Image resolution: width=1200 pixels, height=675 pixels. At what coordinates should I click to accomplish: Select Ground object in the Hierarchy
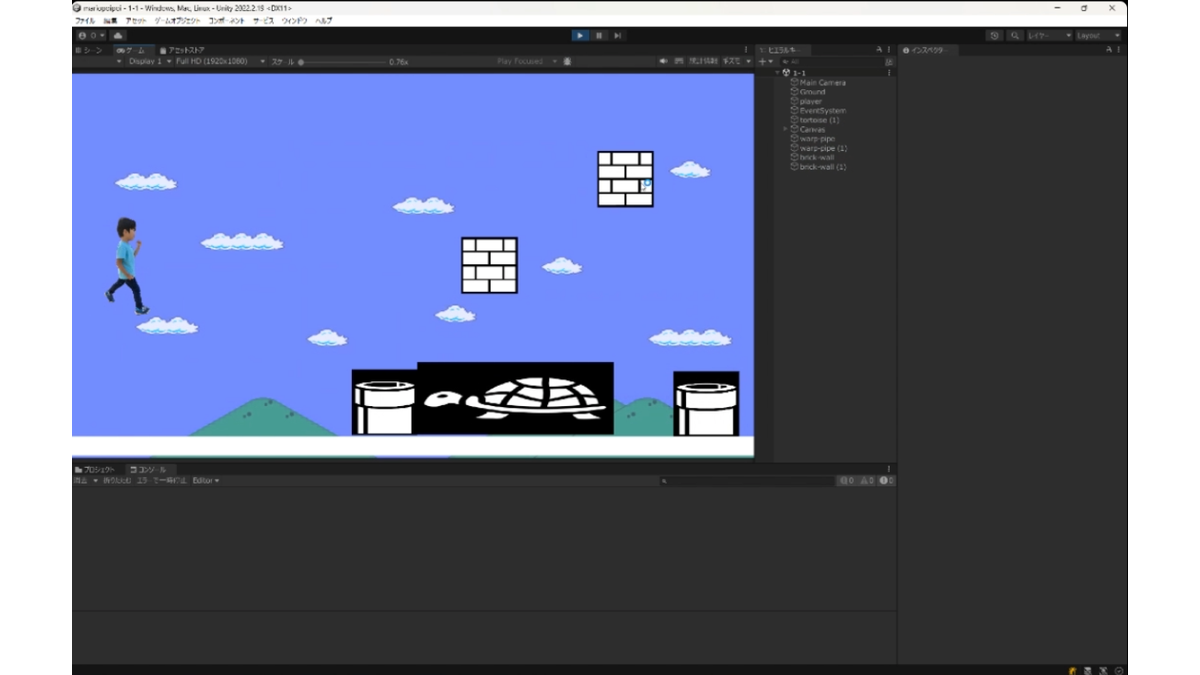tap(813, 92)
